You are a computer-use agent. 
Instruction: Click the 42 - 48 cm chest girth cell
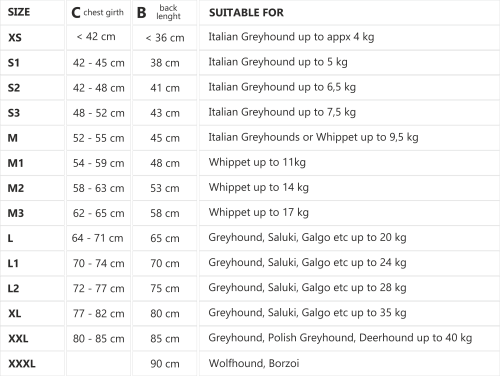click(x=99, y=88)
